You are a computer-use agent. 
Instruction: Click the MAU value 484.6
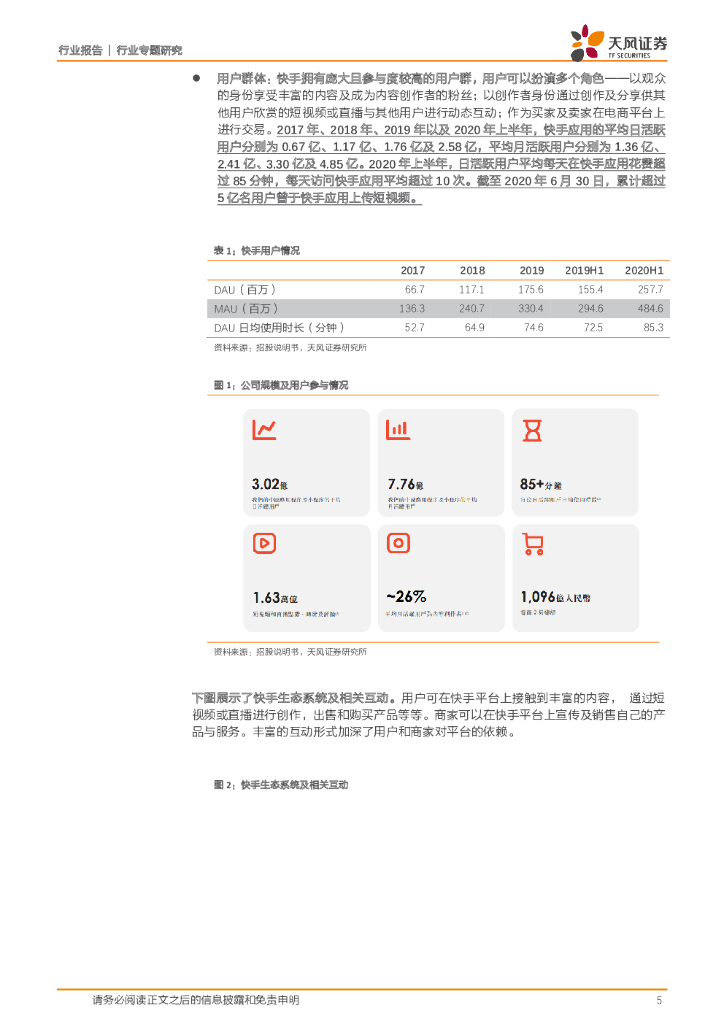coord(650,308)
